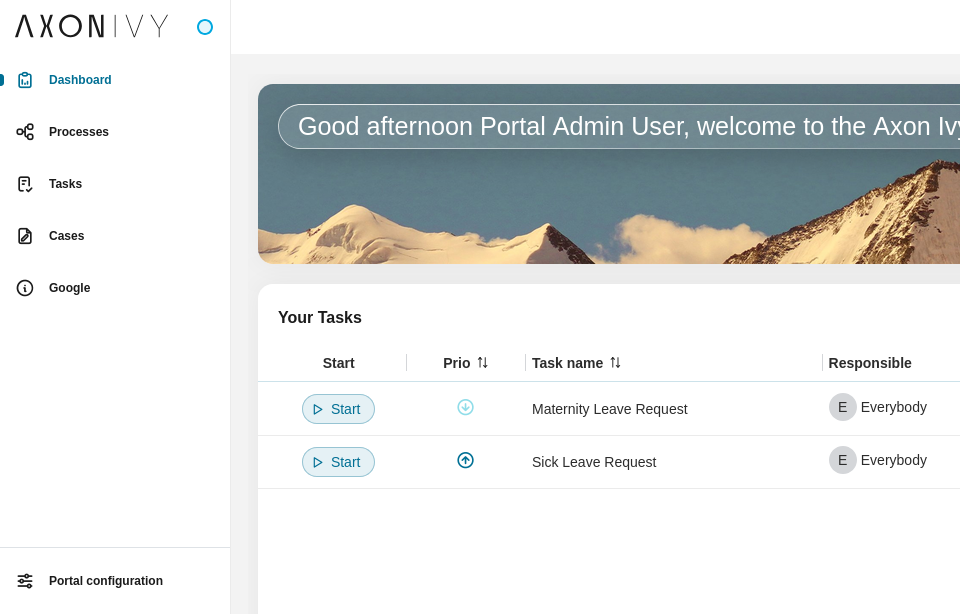Image resolution: width=960 pixels, height=614 pixels.
Task: Click the Tasks checklist icon
Action: pos(24,184)
